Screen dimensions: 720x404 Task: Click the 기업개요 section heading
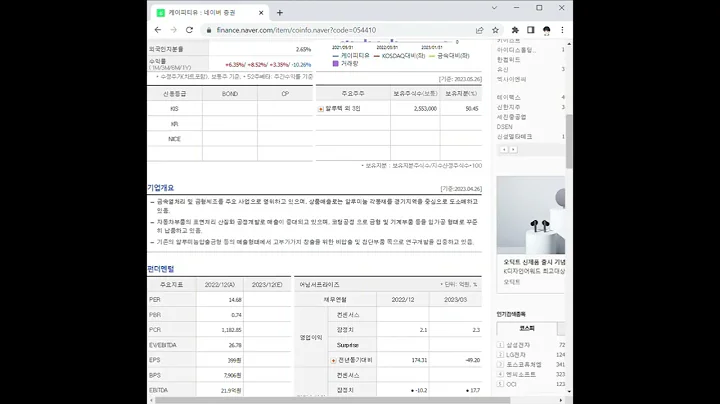tap(160, 188)
